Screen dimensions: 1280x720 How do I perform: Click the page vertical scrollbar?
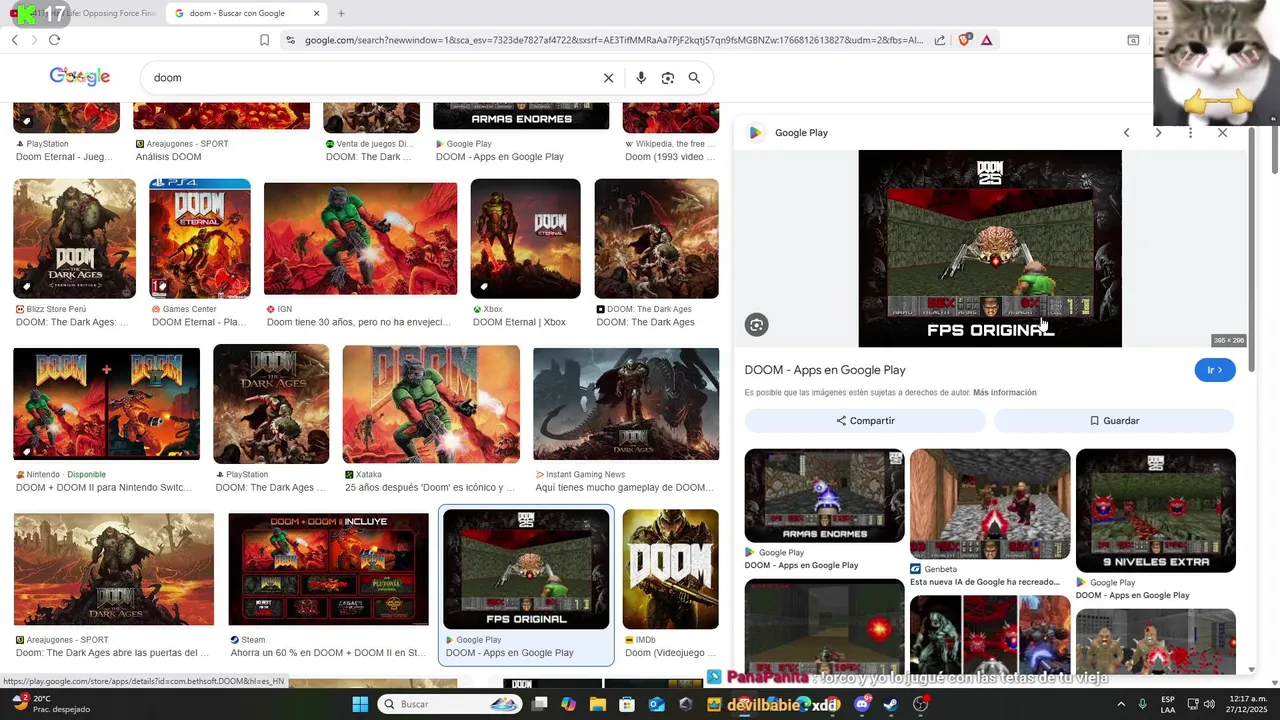pos(1275,150)
